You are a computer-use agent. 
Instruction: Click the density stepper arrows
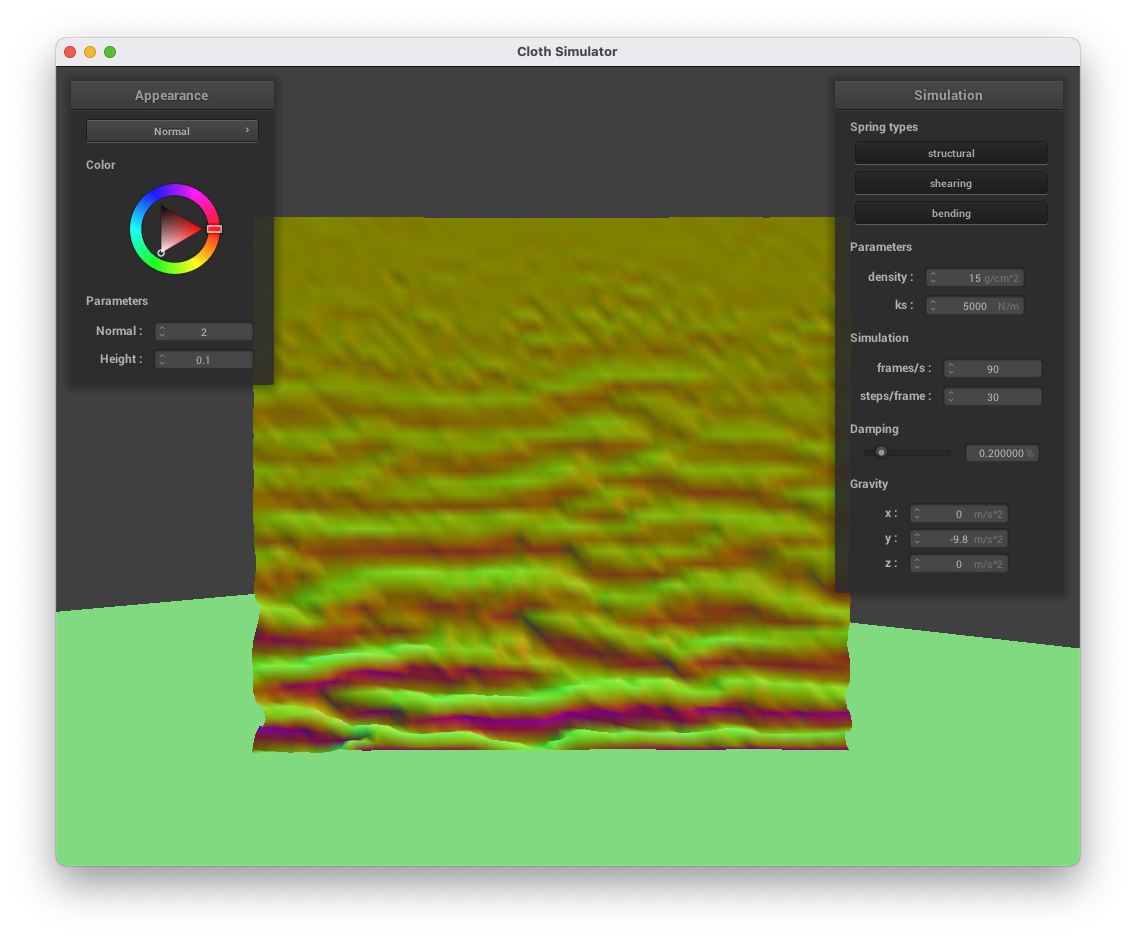pyautogui.click(x=933, y=278)
